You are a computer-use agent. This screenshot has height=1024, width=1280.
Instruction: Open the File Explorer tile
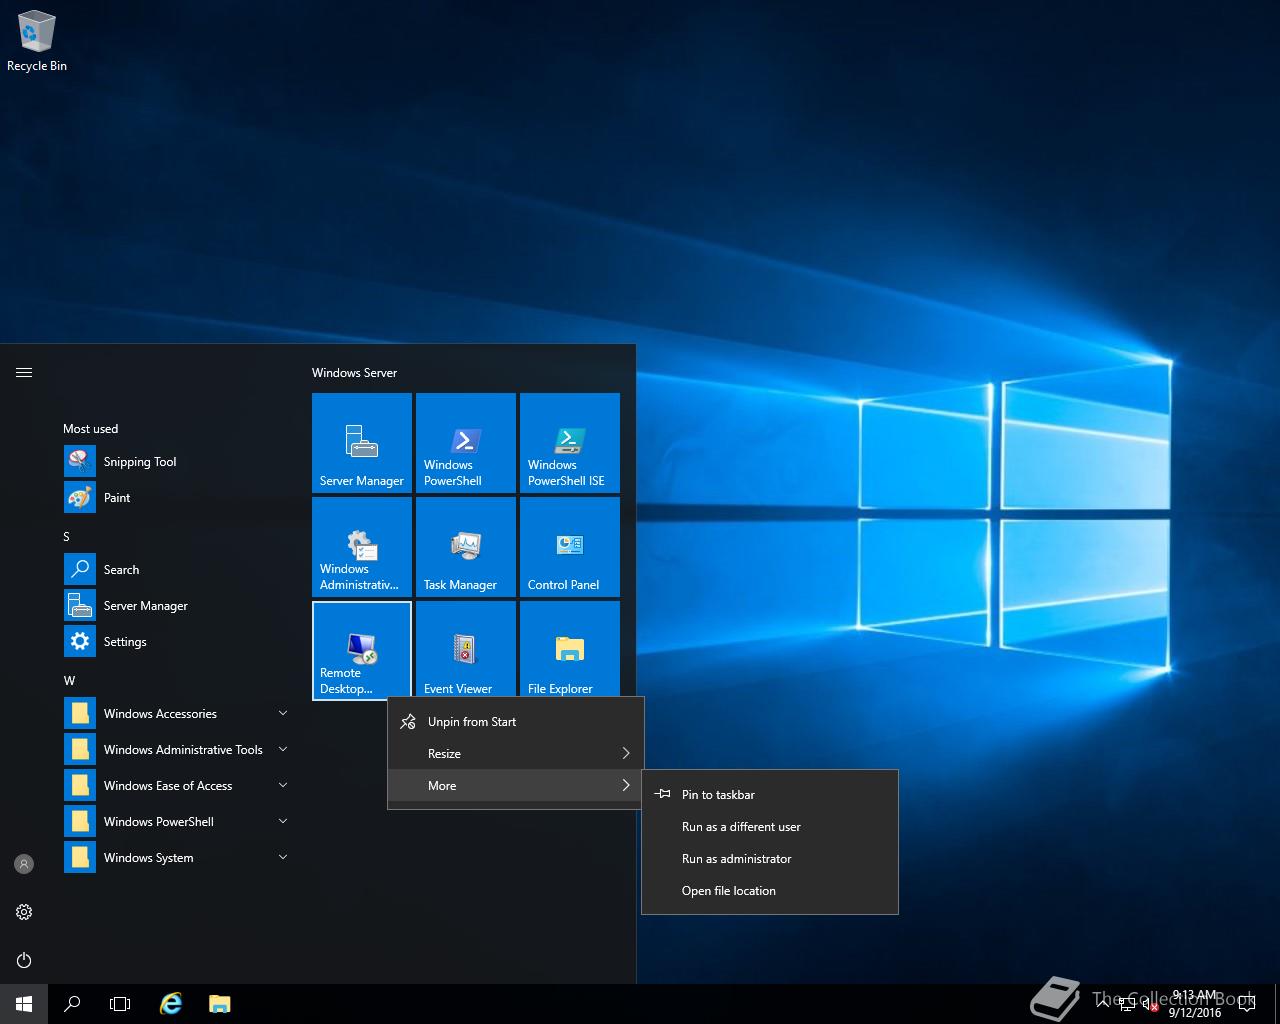click(x=570, y=648)
